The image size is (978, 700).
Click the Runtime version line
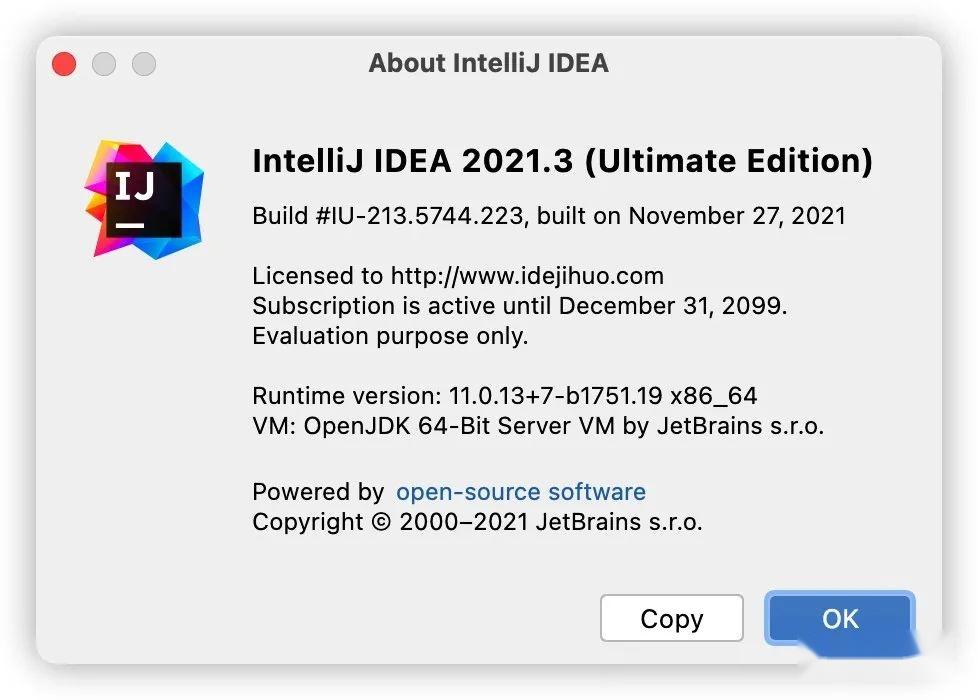[511, 395]
